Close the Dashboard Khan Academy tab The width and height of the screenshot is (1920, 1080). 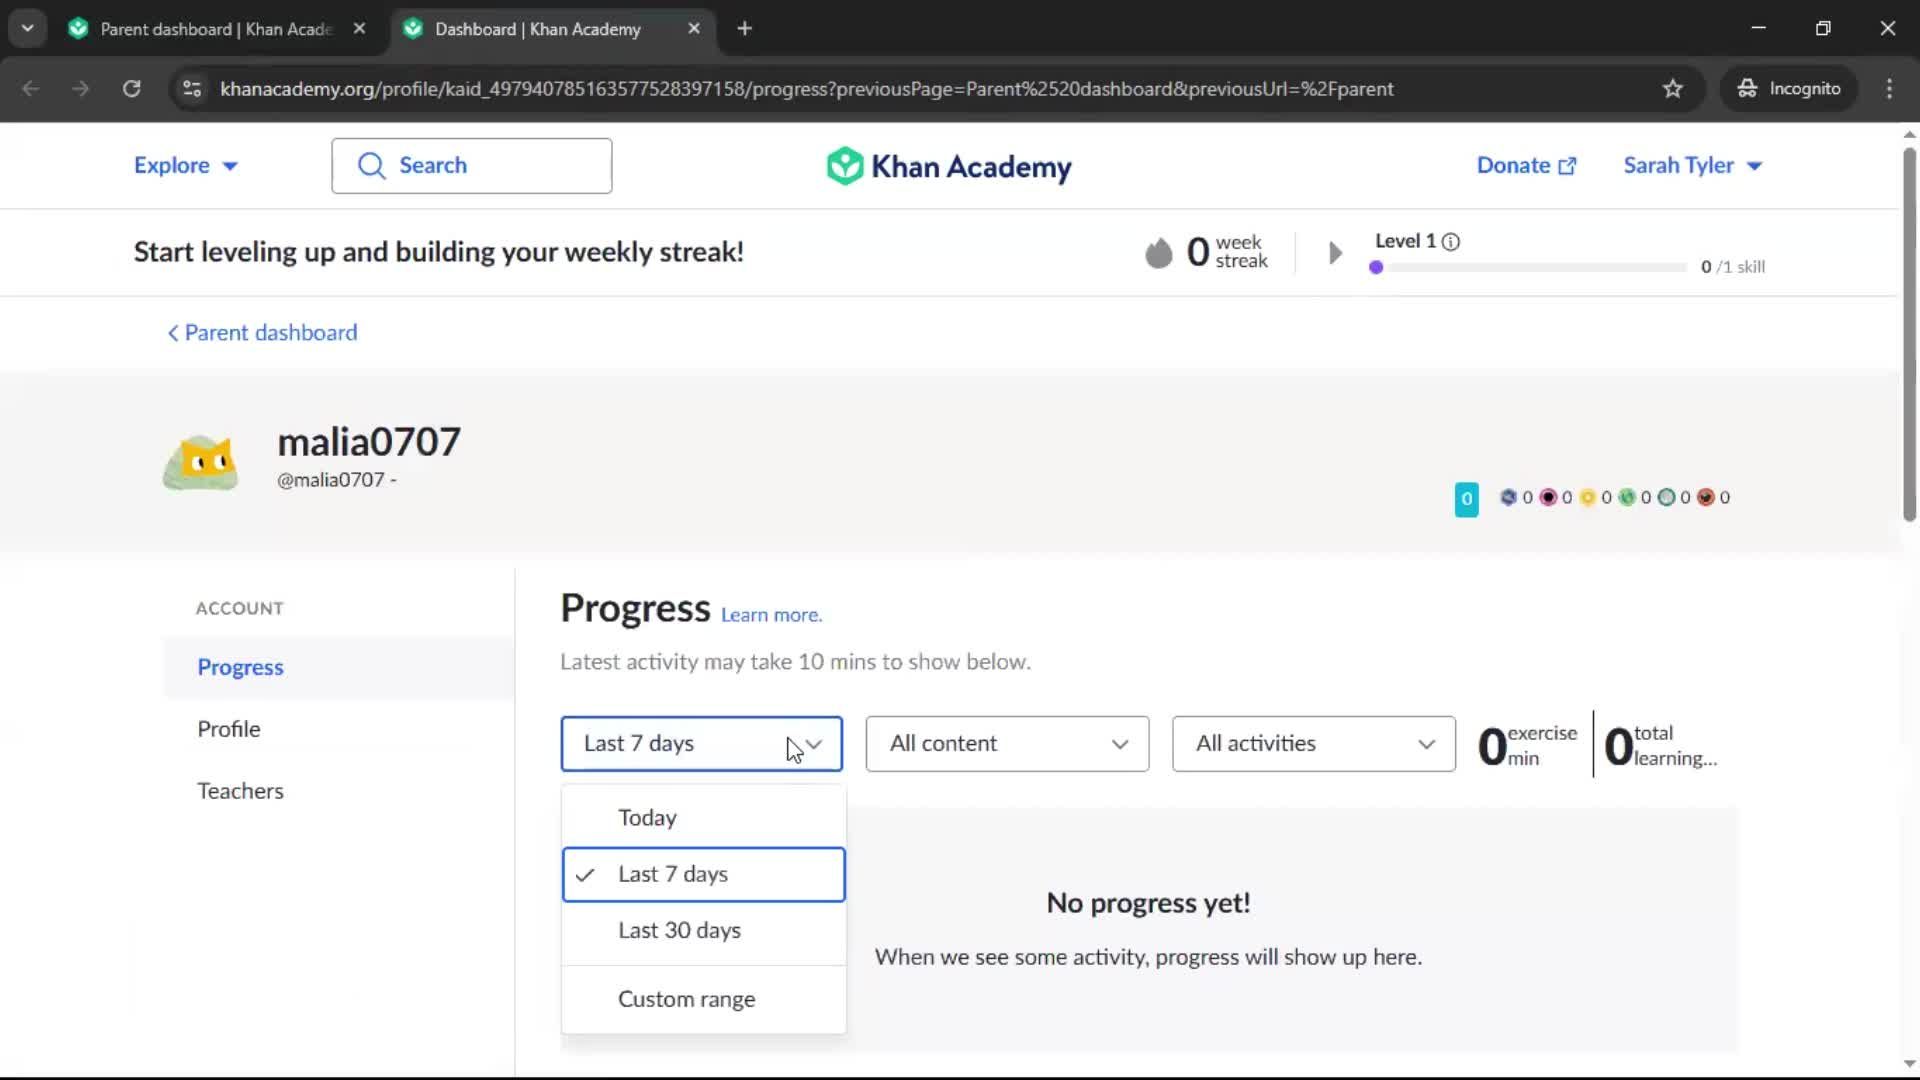coord(694,29)
